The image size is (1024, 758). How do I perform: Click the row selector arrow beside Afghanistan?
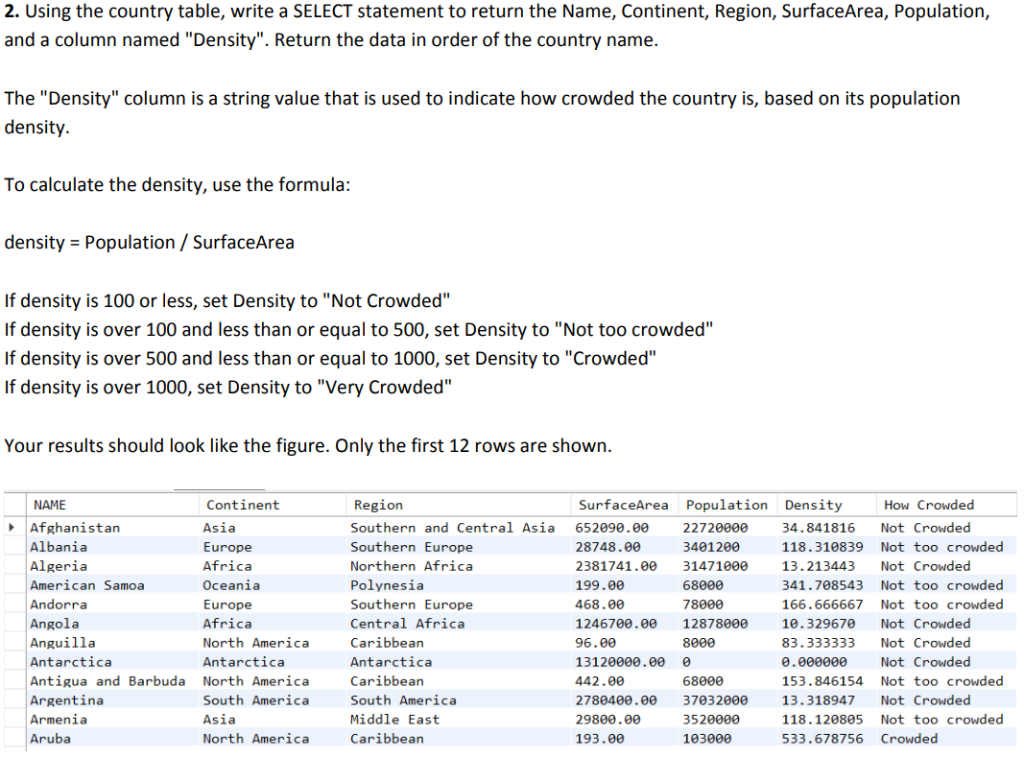11,527
